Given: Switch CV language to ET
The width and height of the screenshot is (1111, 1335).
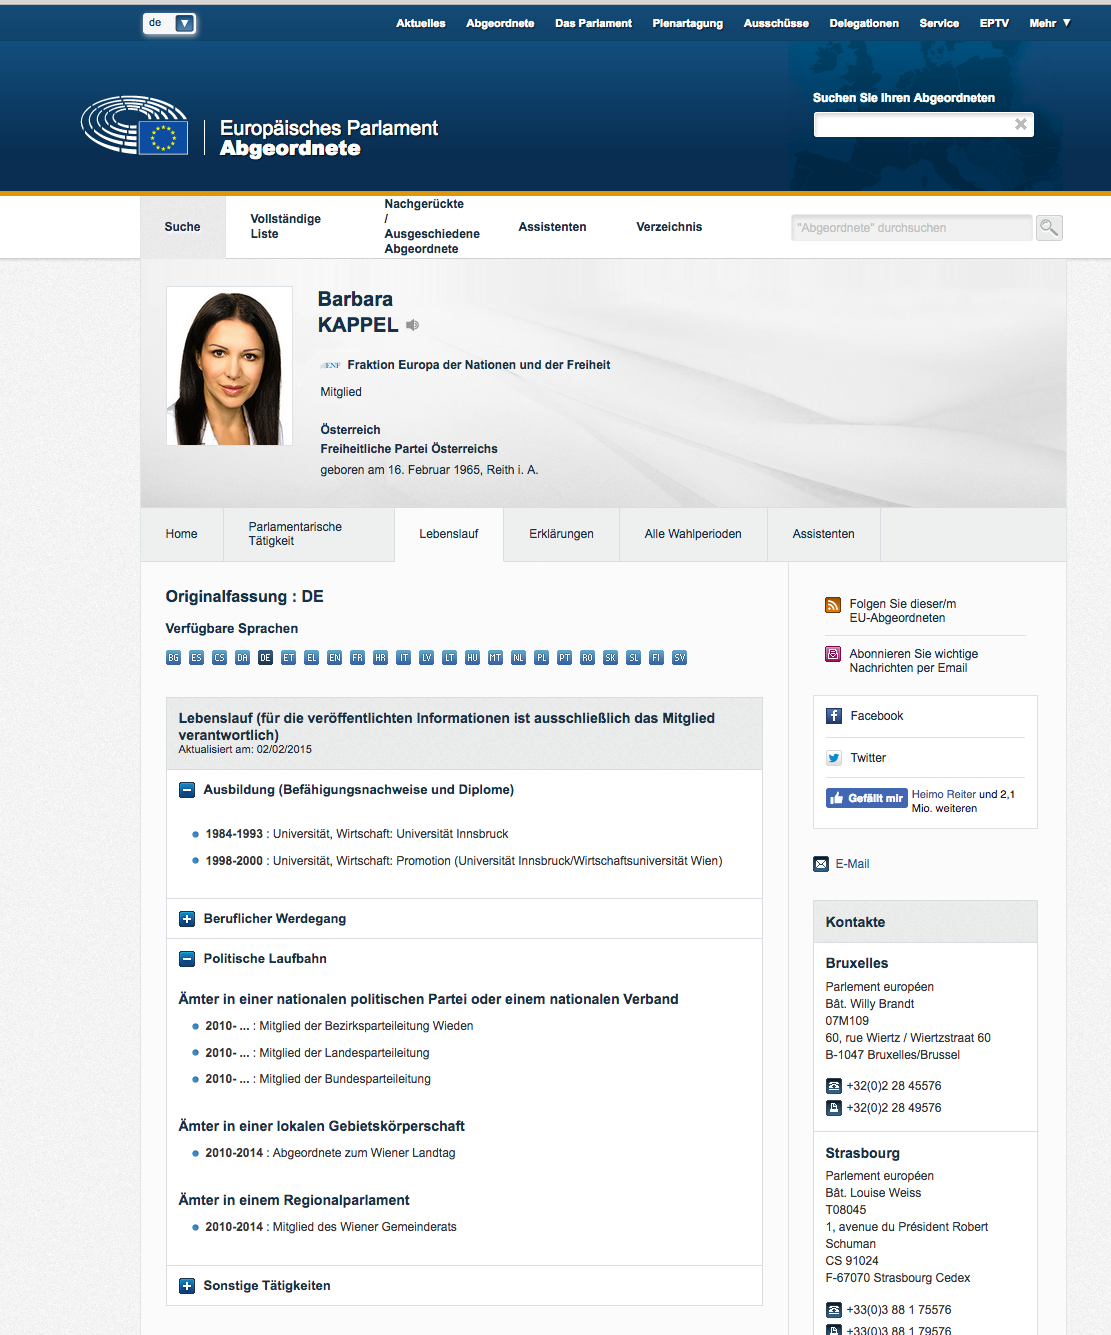Looking at the screenshot, I should 289,658.
